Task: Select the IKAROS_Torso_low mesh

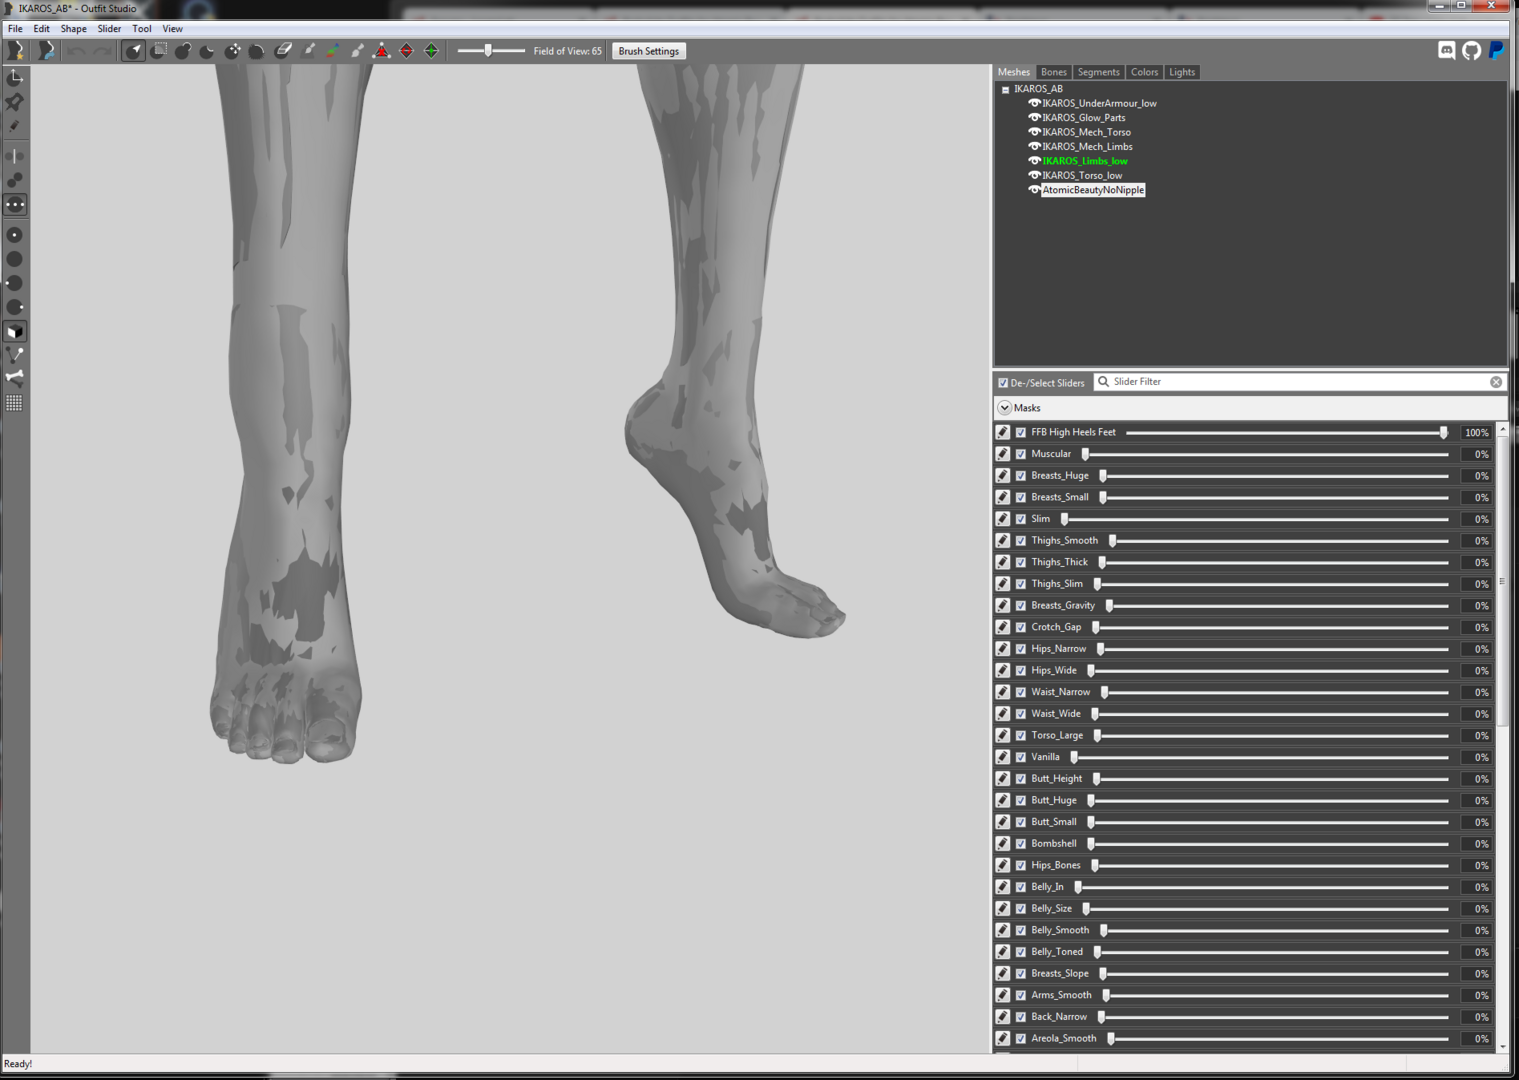Action: point(1082,176)
